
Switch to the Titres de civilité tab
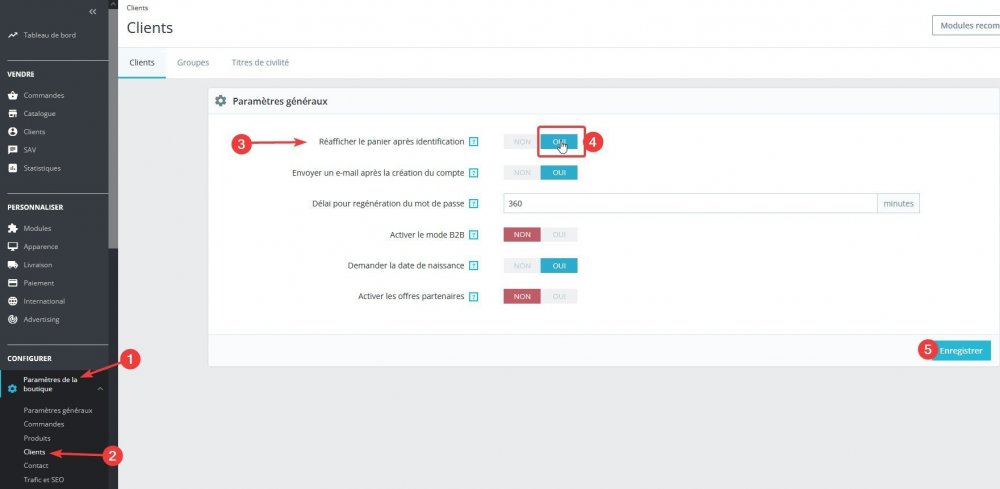pos(260,62)
